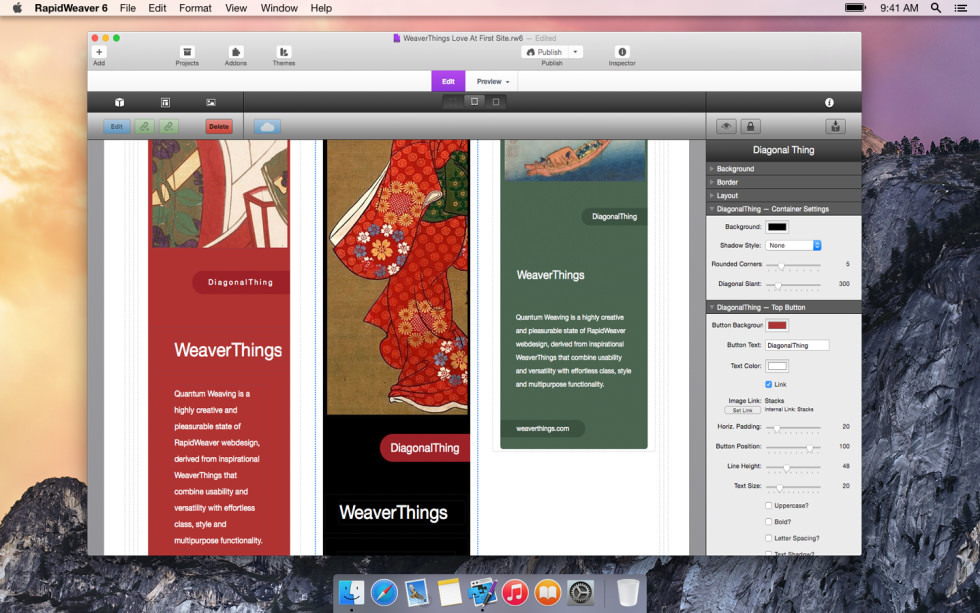Open iTunes from the dock
This screenshot has height=613, width=980.
point(515,592)
